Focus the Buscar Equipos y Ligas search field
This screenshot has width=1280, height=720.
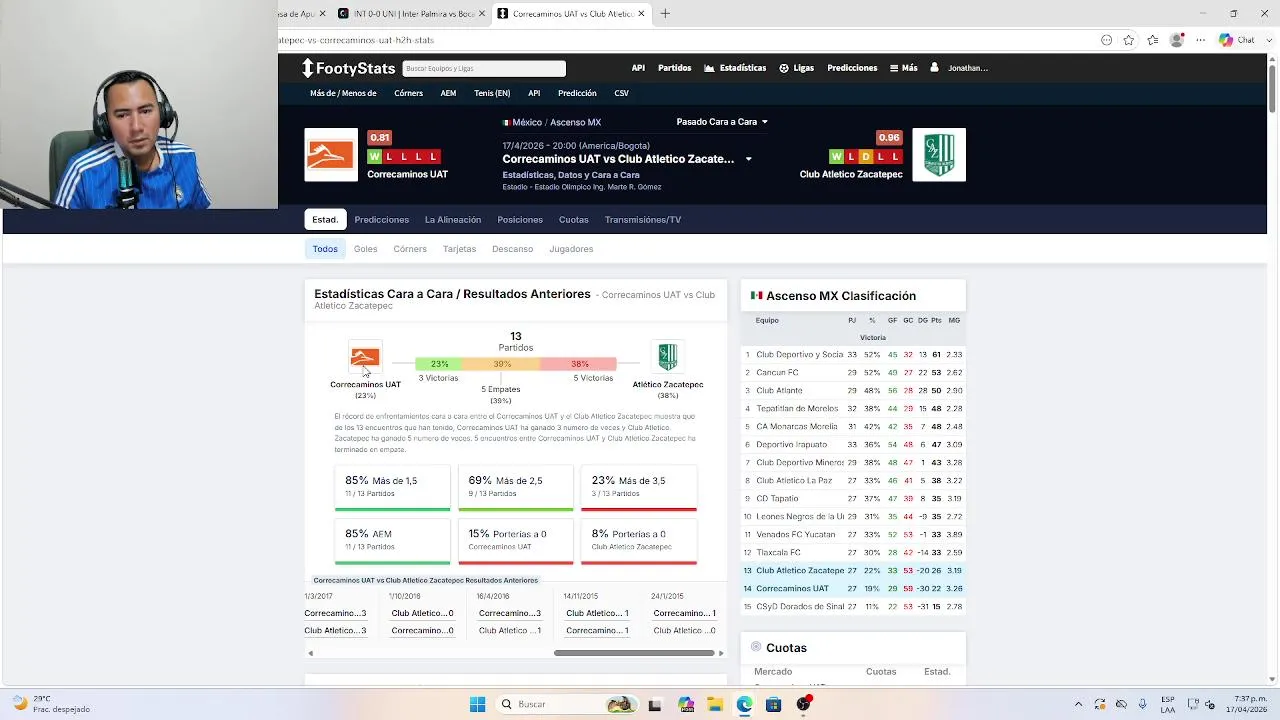click(x=484, y=68)
